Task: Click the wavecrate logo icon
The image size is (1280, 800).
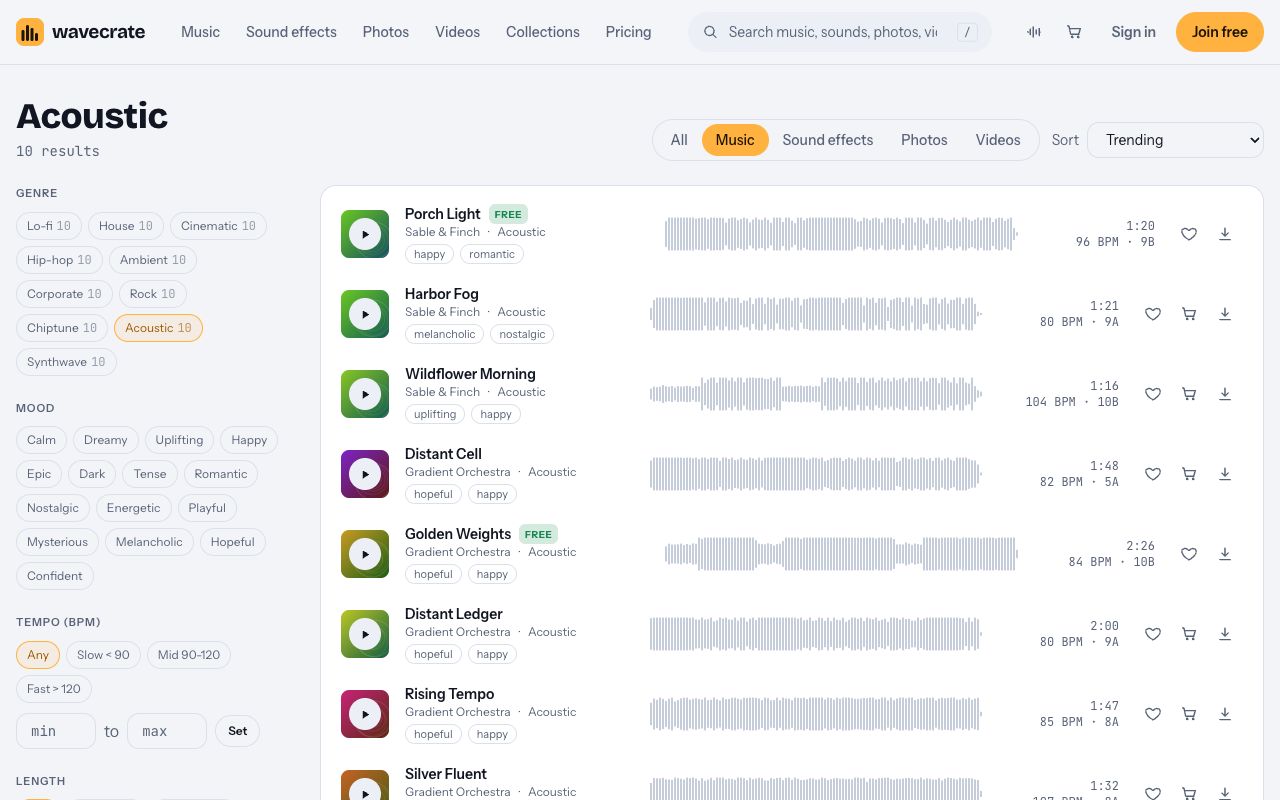Action: (30, 32)
